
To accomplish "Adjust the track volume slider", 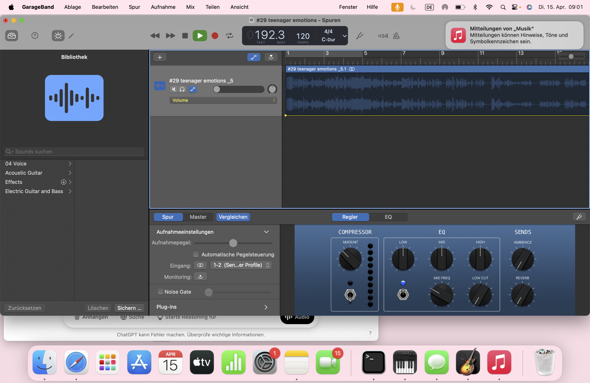I will pyautogui.click(x=238, y=89).
